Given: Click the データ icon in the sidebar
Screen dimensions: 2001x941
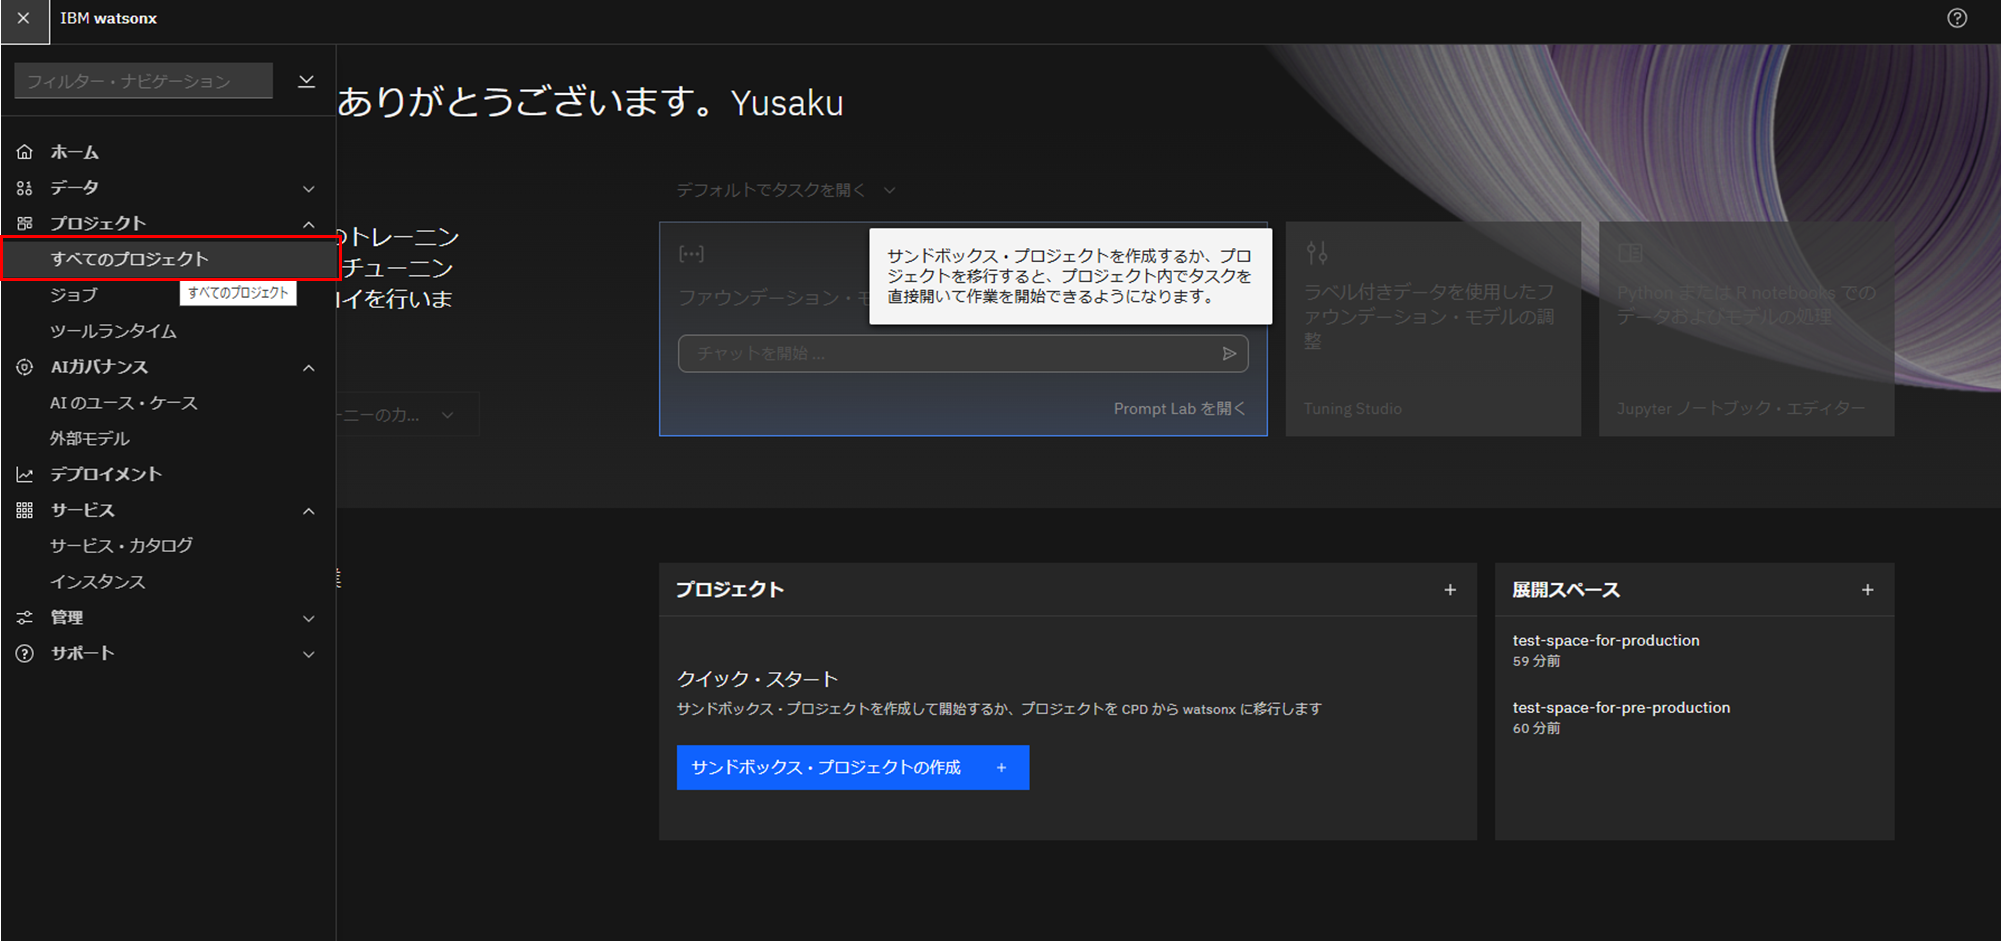Looking at the screenshot, I should pyautogui.click(x=25, y=188).
